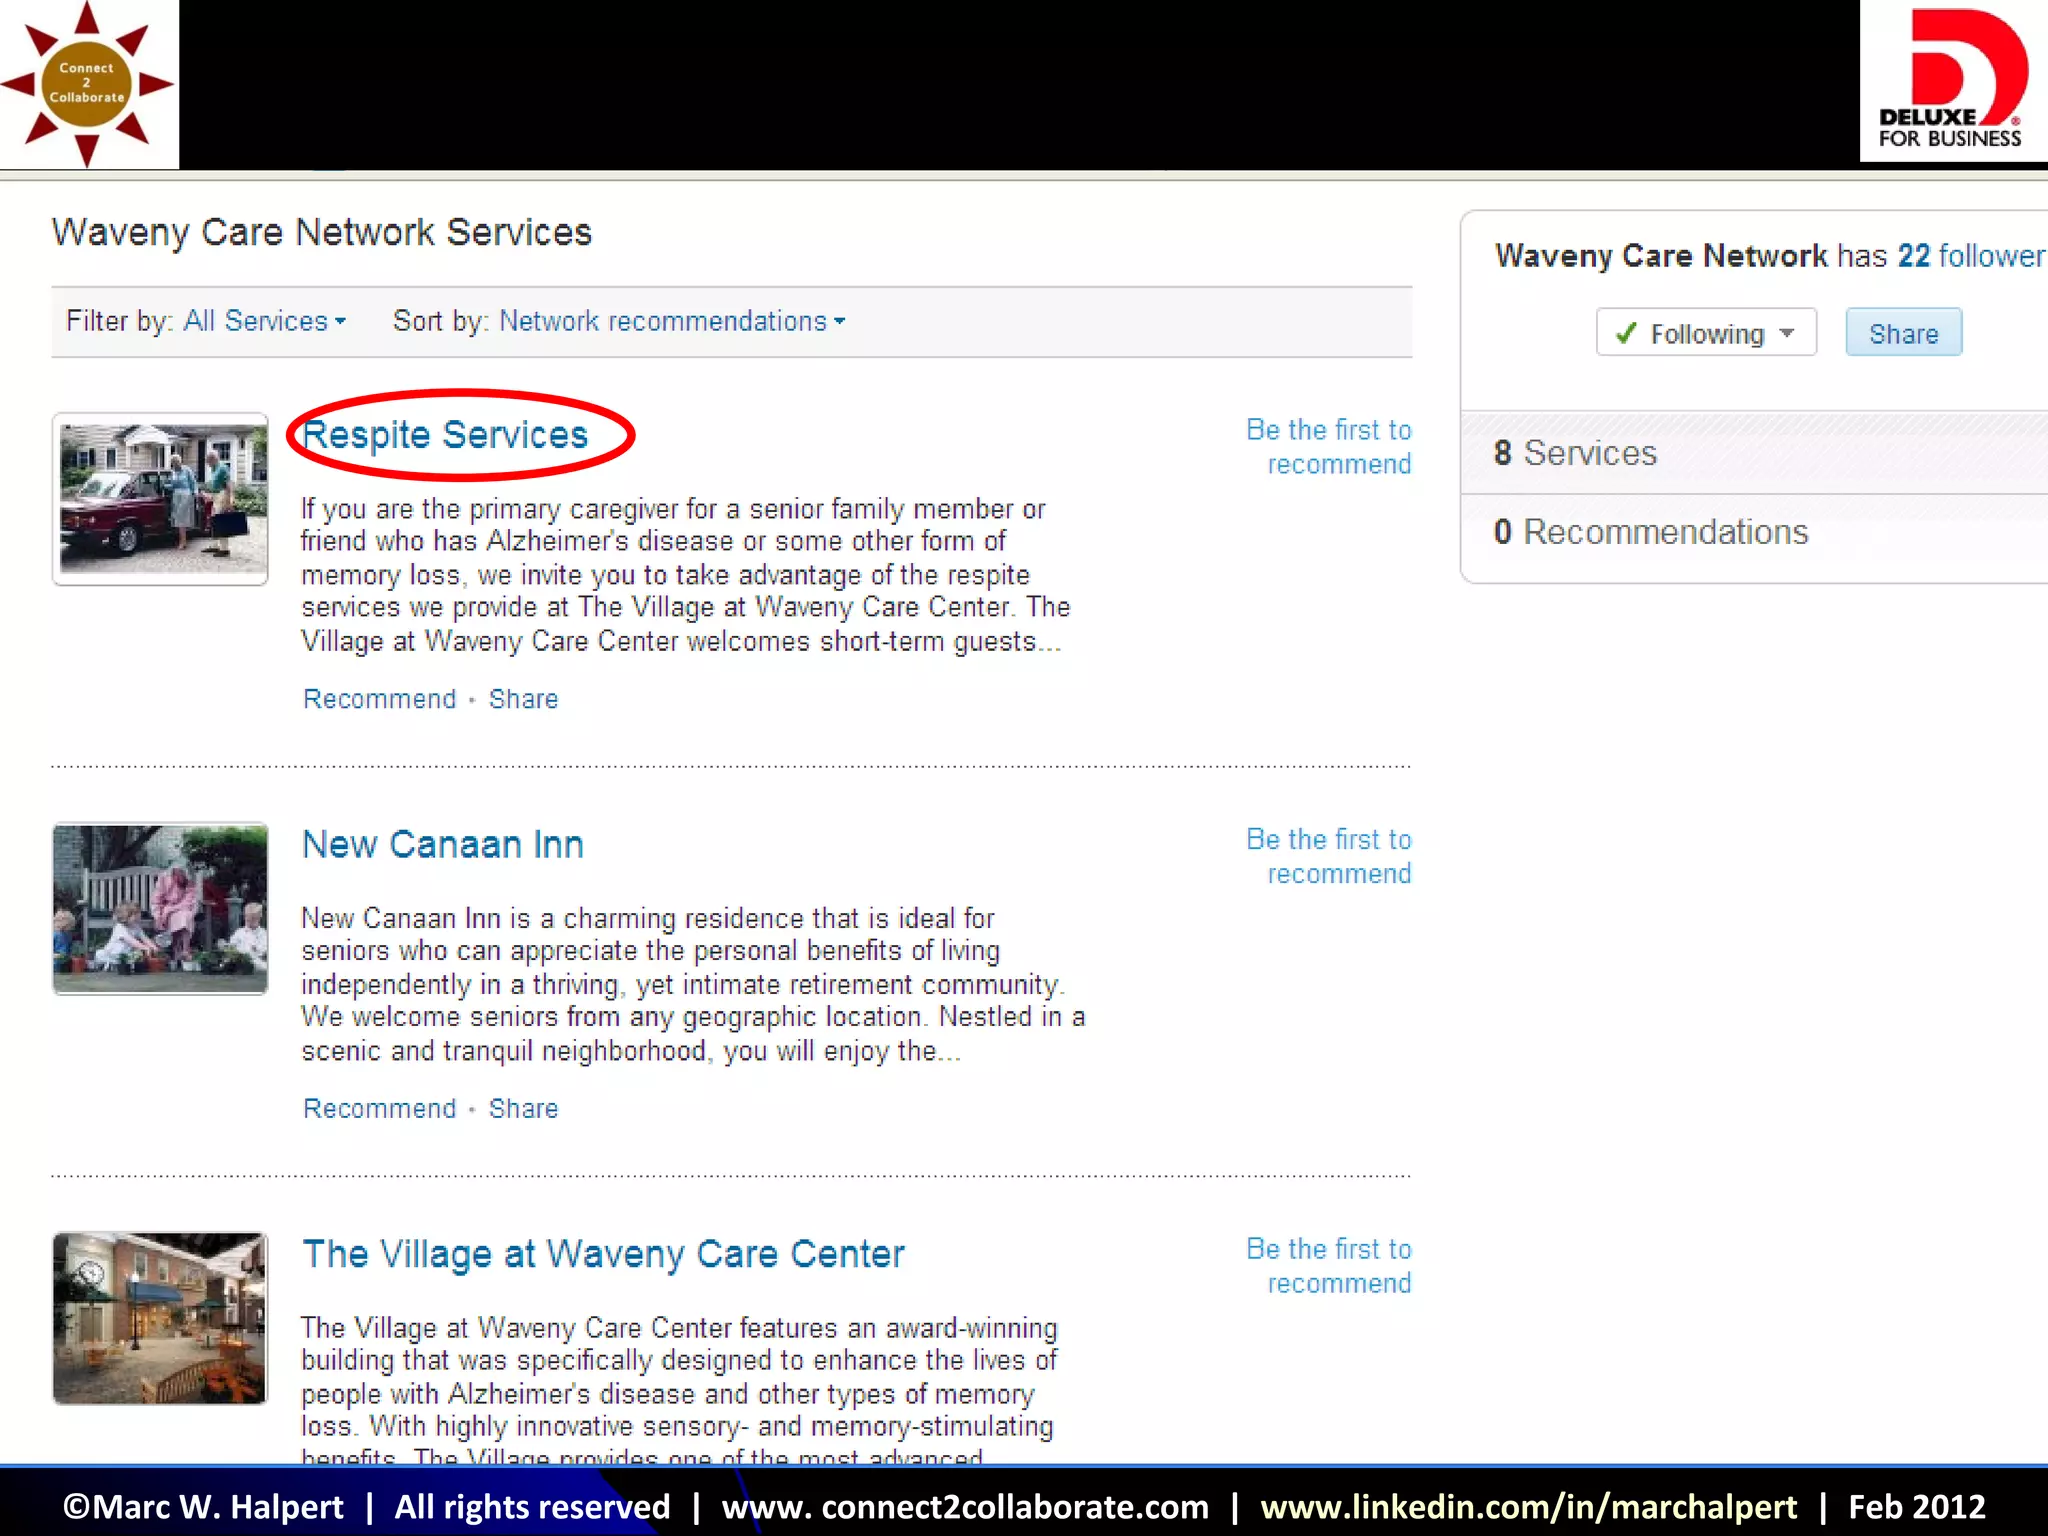Toggle the Following button with checkmark
Screen dimensions: 2048x1536
tap(1706, 333)
